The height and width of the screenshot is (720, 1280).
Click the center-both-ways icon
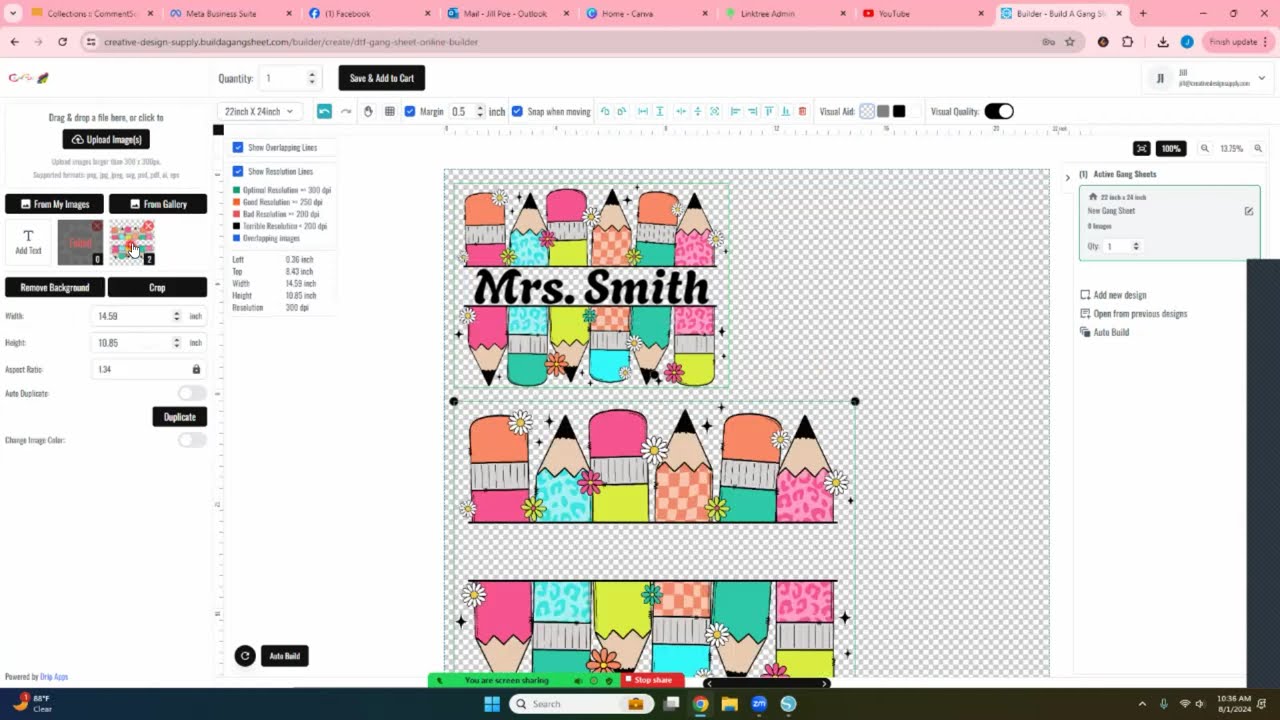click(714, 111)
